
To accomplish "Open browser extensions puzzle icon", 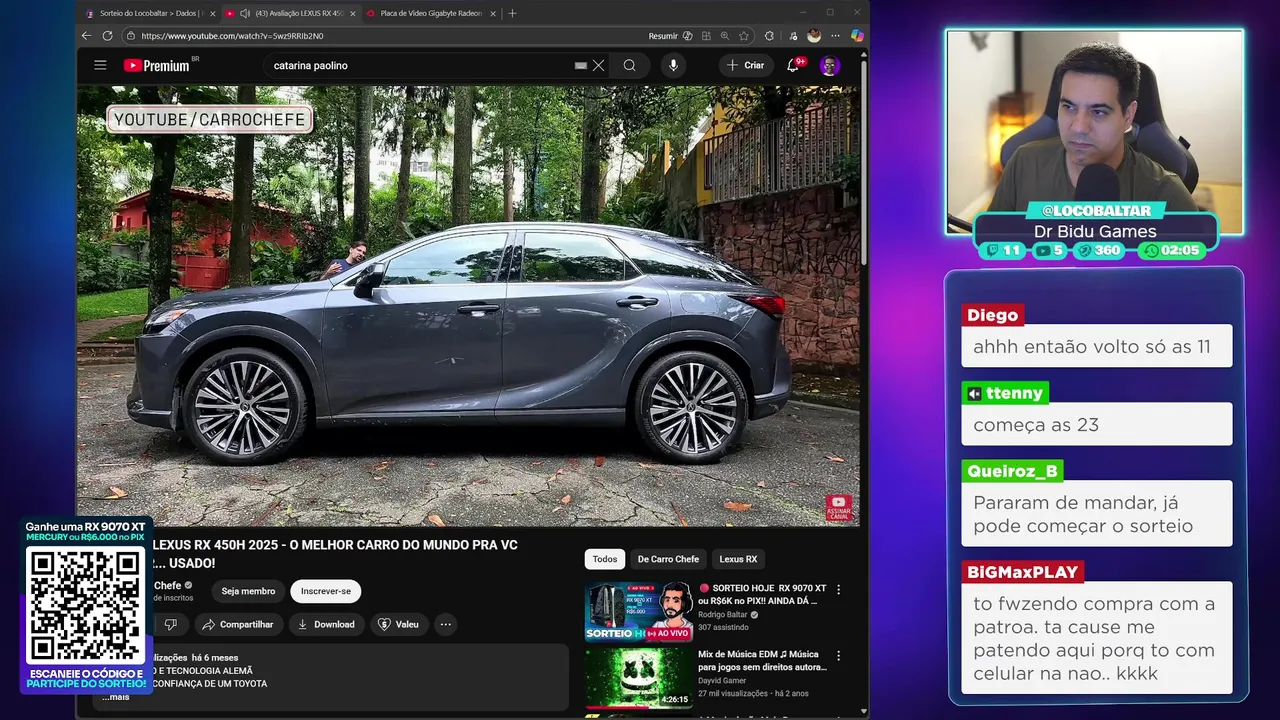I will (x=769, y=36).
